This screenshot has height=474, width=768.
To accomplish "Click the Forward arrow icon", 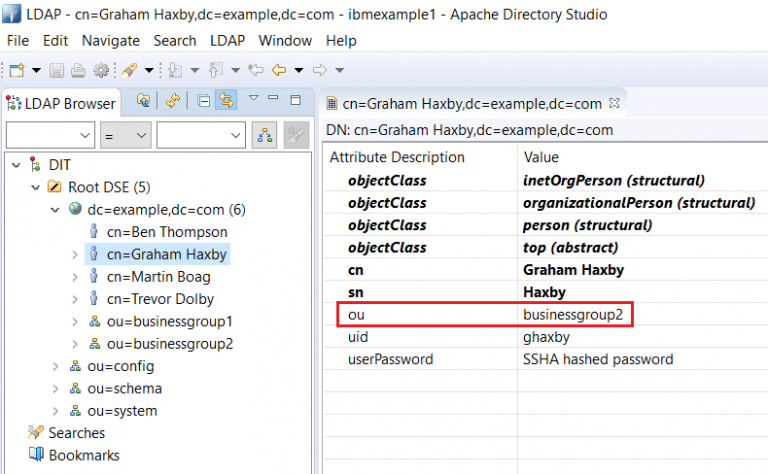I will click(x=320, y=71).
